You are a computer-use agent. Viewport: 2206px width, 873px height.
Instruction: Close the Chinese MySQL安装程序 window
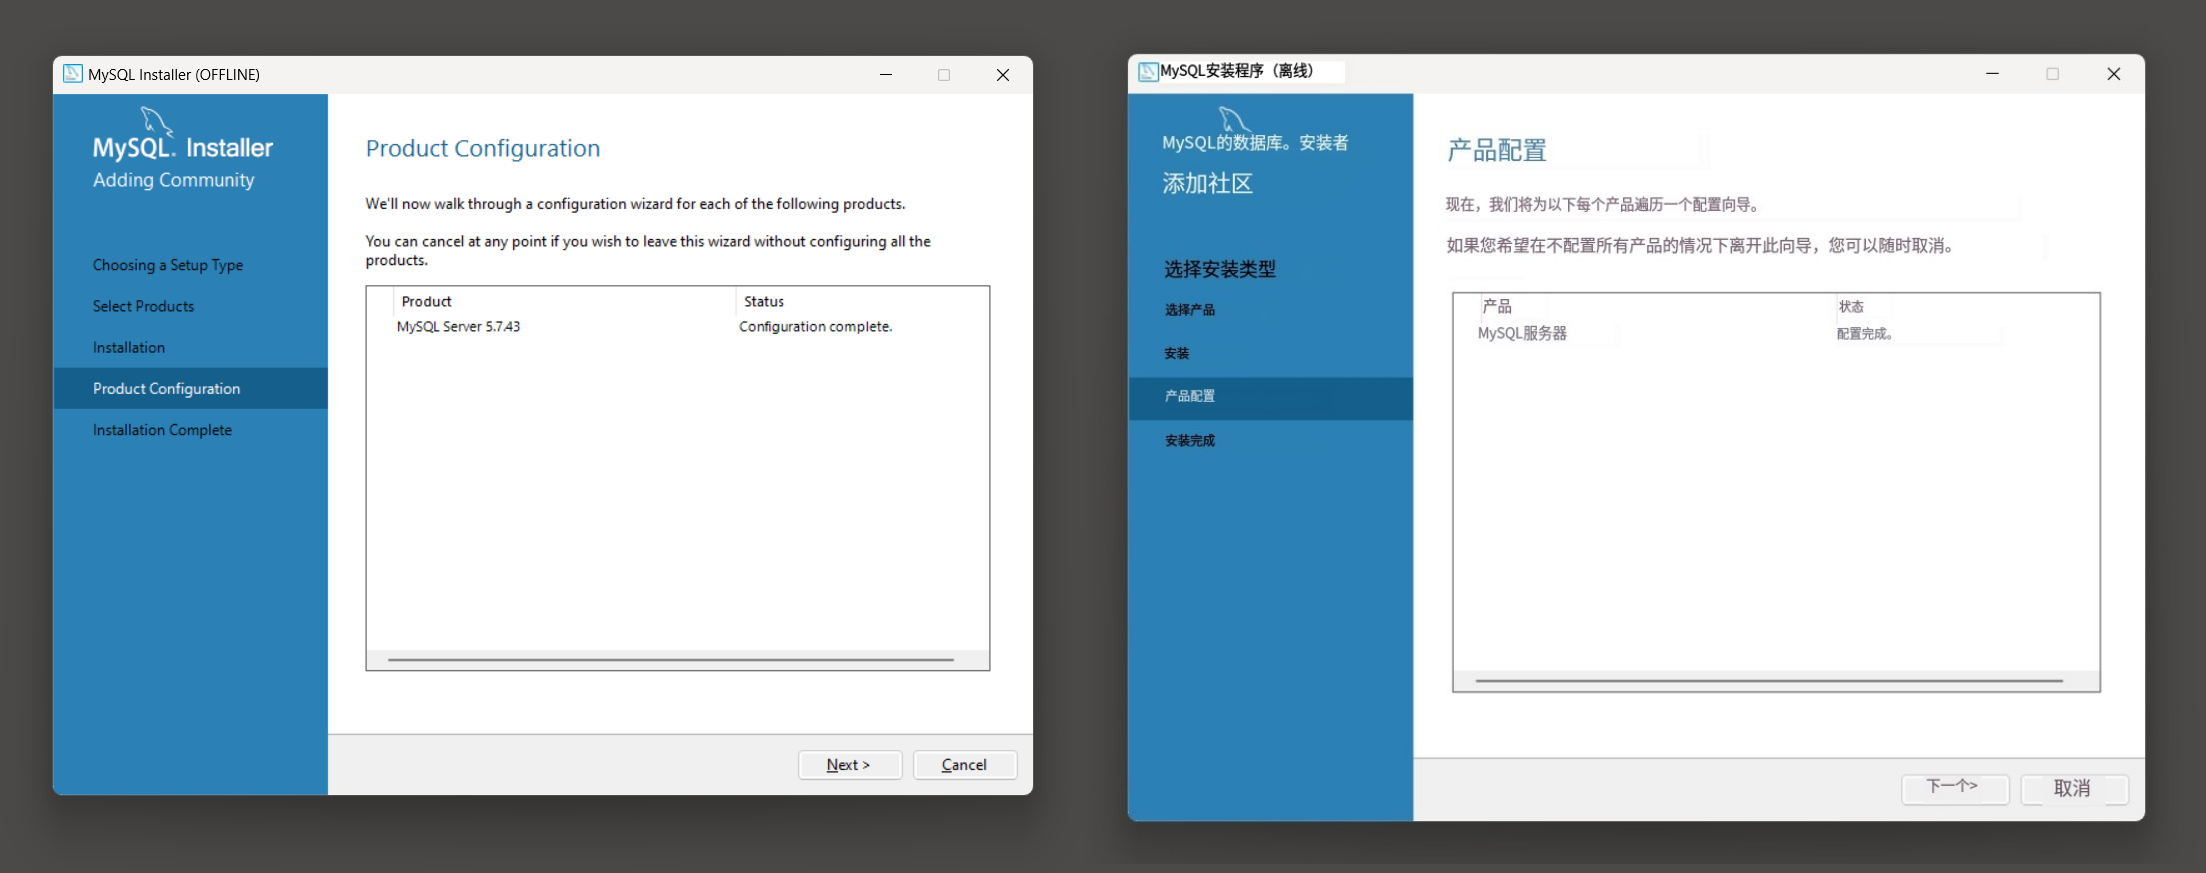2114,73
